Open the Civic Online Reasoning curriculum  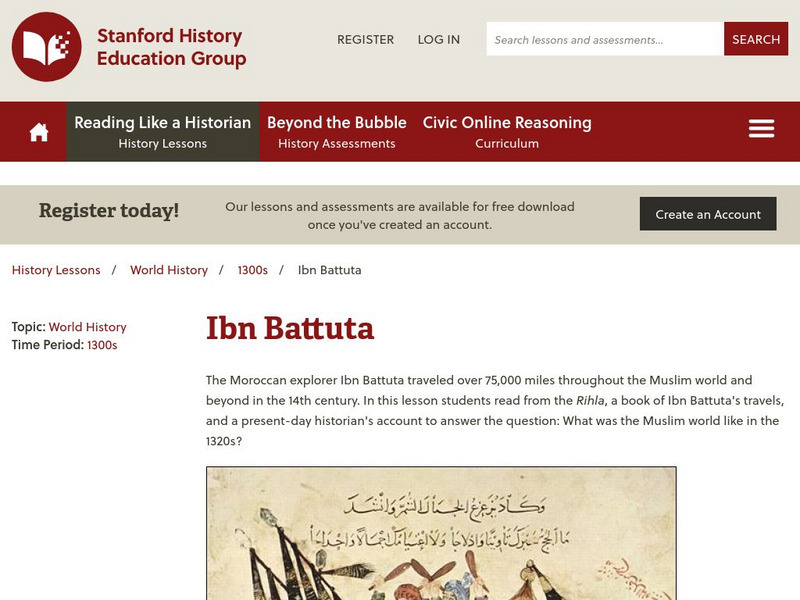point(505,129)
